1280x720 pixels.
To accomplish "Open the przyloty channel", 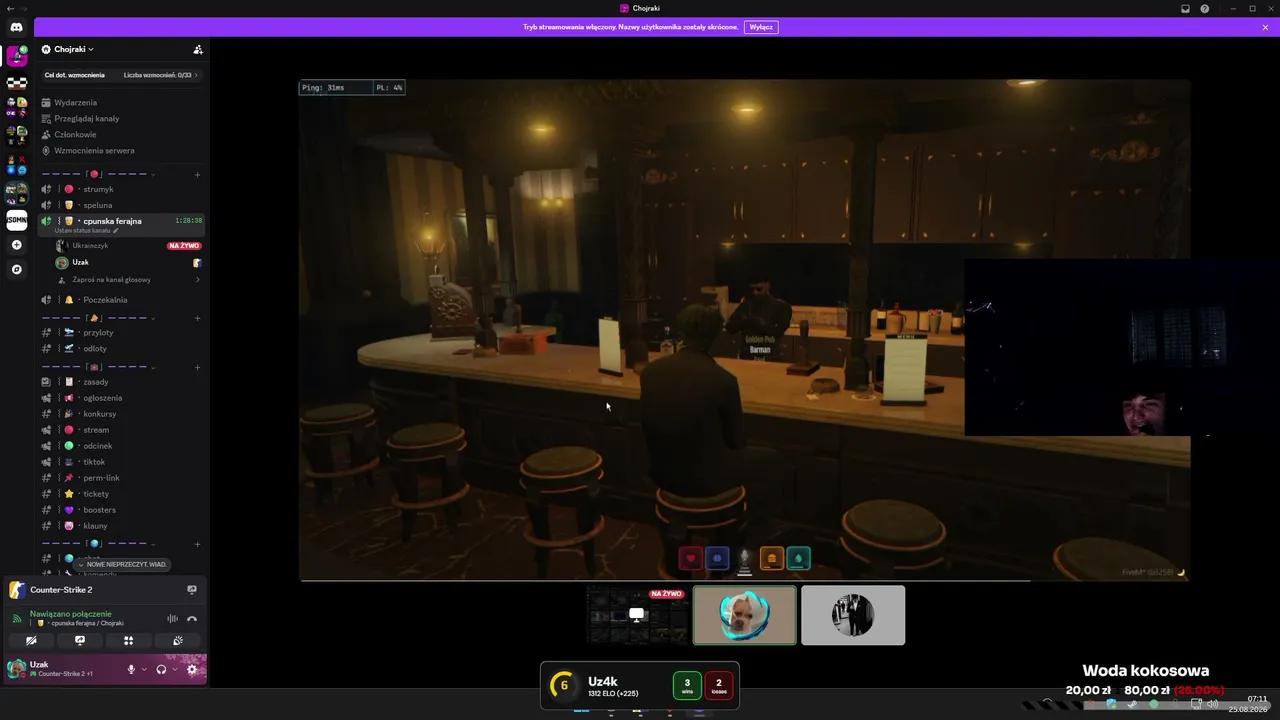I will click(x=121, y=332).
